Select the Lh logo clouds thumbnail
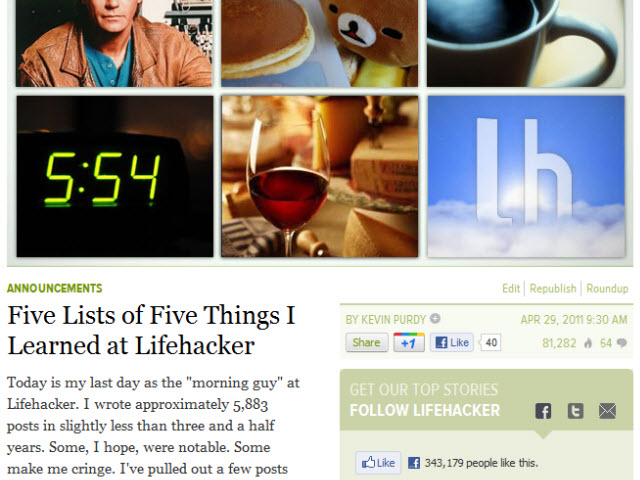 [x=526, y=176]
